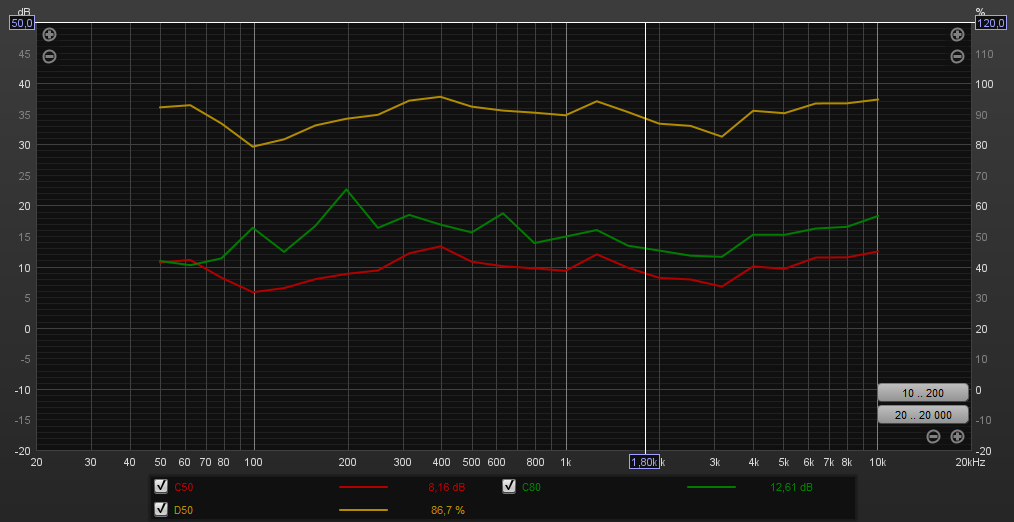This screenshot has width=1014, height=522.
Task: Set frequency range to 10 .. 200
Action: (923, 393)
